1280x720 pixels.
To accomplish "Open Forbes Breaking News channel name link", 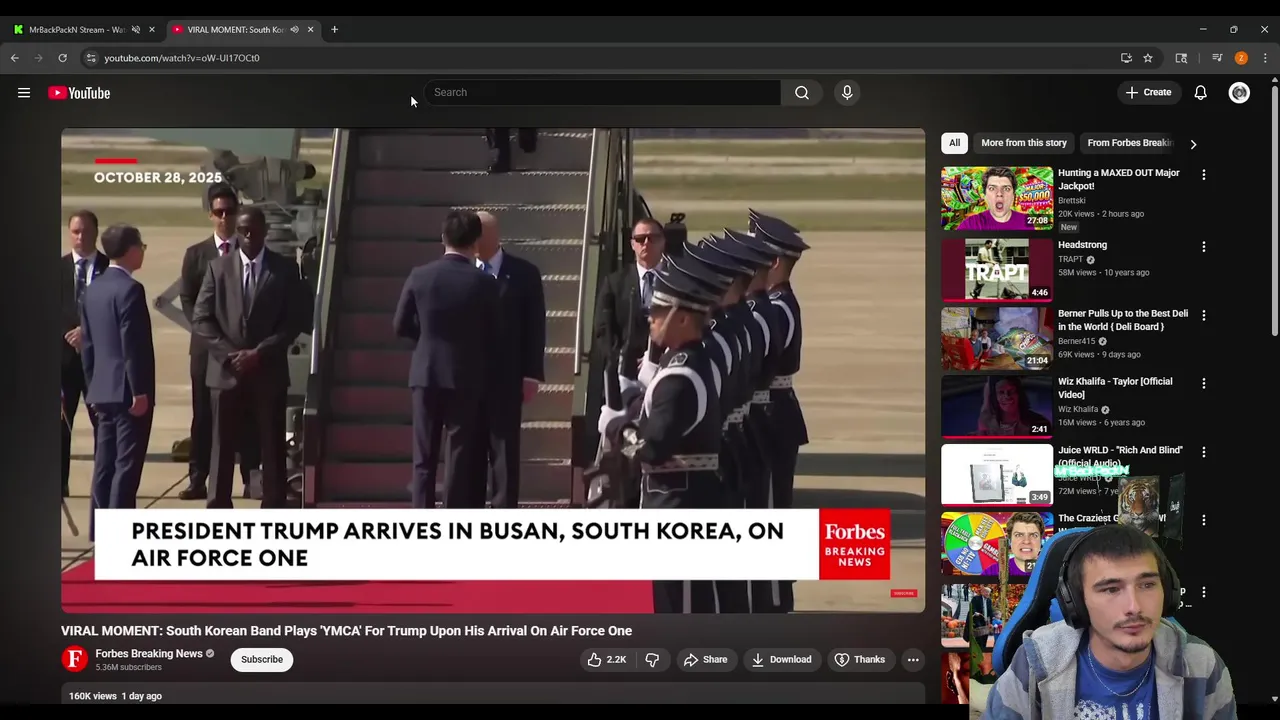I will pos(149,654).
